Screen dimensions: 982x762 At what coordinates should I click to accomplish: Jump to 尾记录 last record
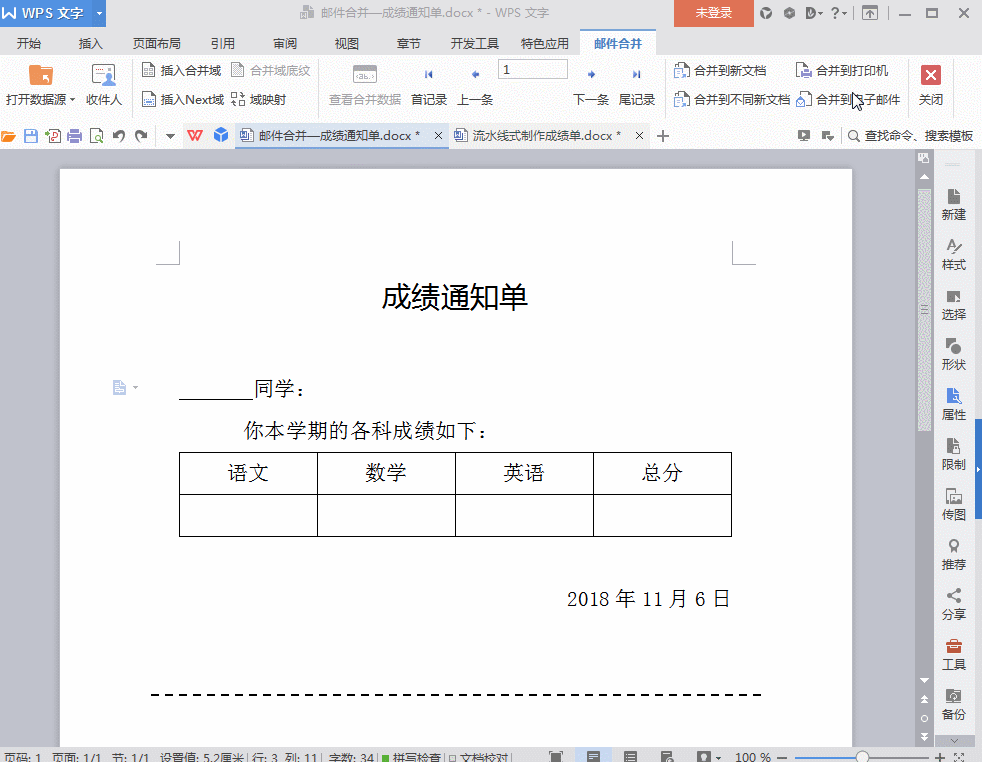[x=636, y=86]
